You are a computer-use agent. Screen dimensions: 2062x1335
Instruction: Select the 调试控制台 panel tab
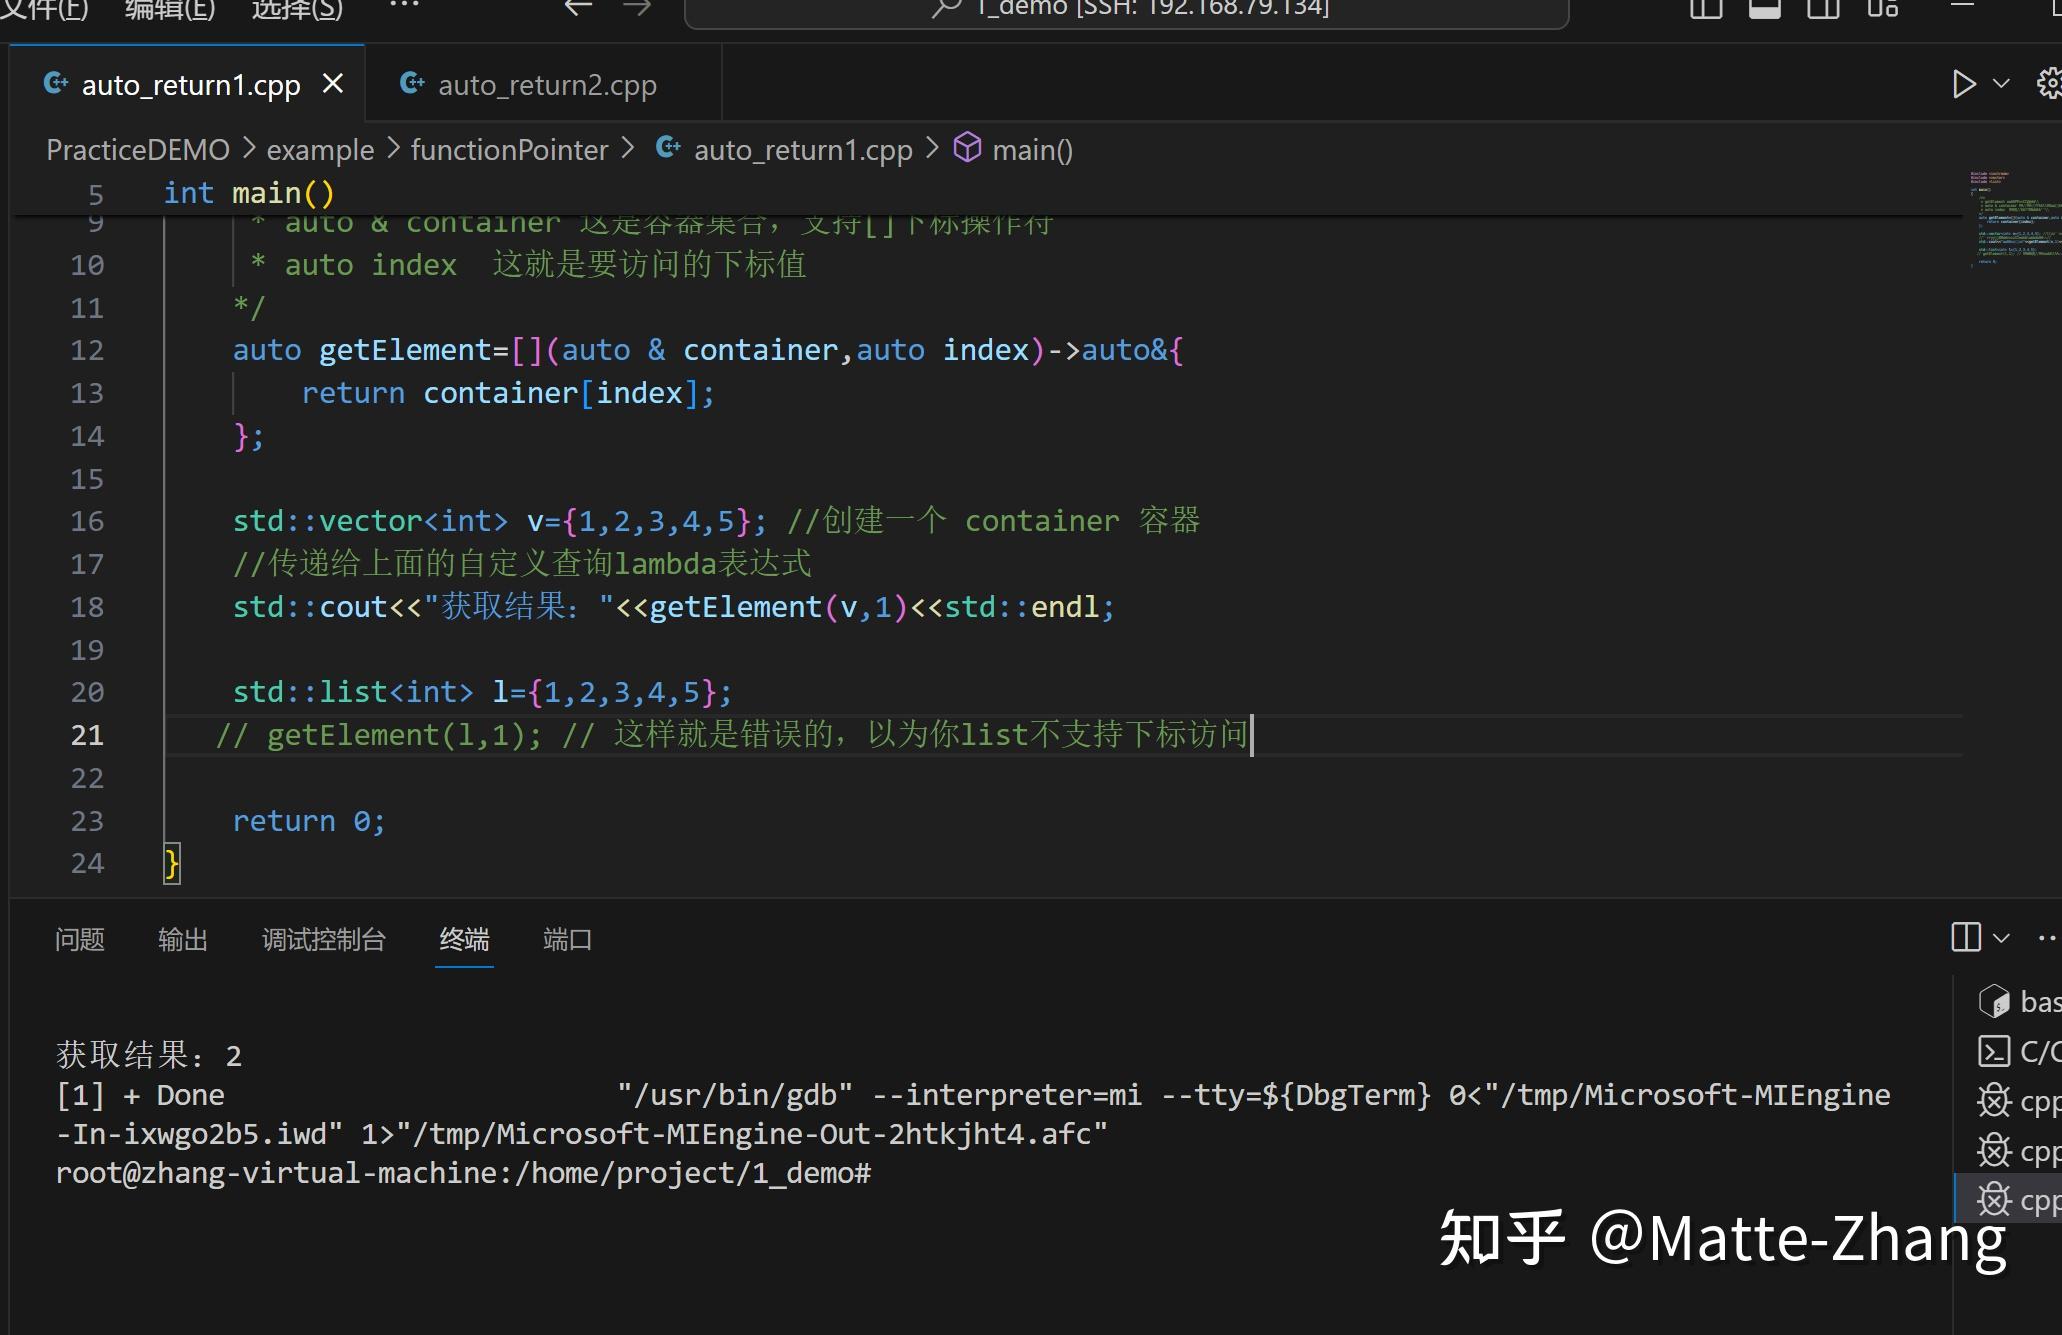pos(323,940)
